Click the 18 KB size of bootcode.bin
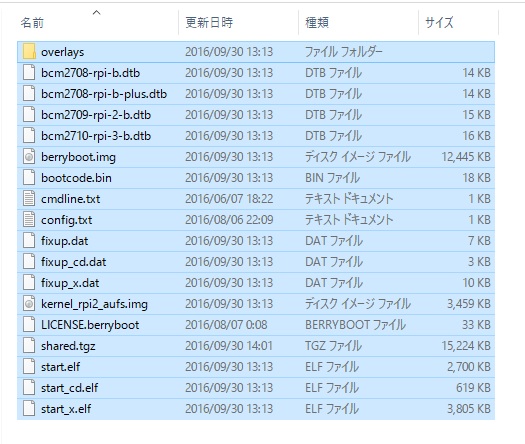 [x=476, y=178]
